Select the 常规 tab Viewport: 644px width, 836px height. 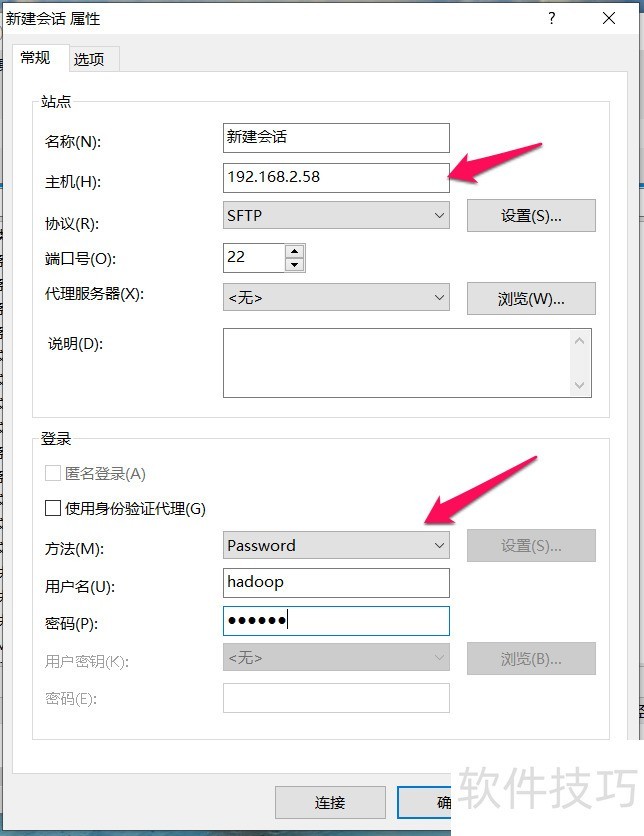(x=35, y=58)
